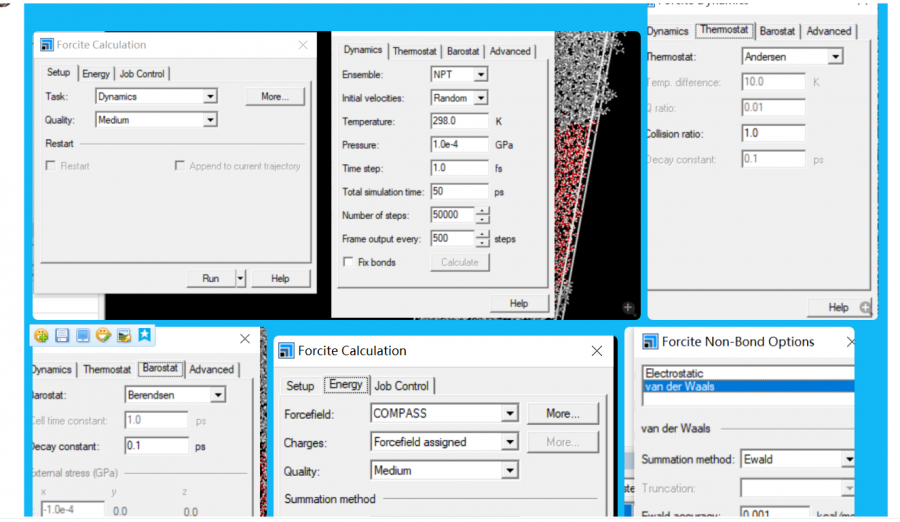Click the More... button next to Forcefield

pos(562,413)
